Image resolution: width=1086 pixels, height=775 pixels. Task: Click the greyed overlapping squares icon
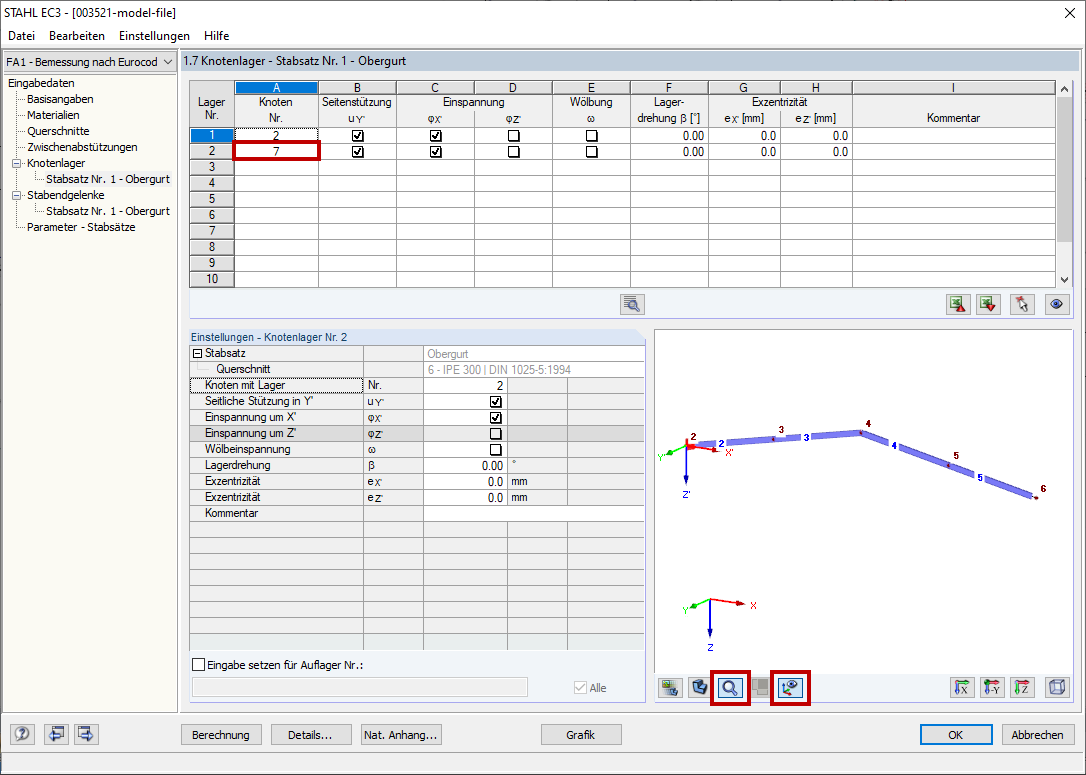point(760,688)
